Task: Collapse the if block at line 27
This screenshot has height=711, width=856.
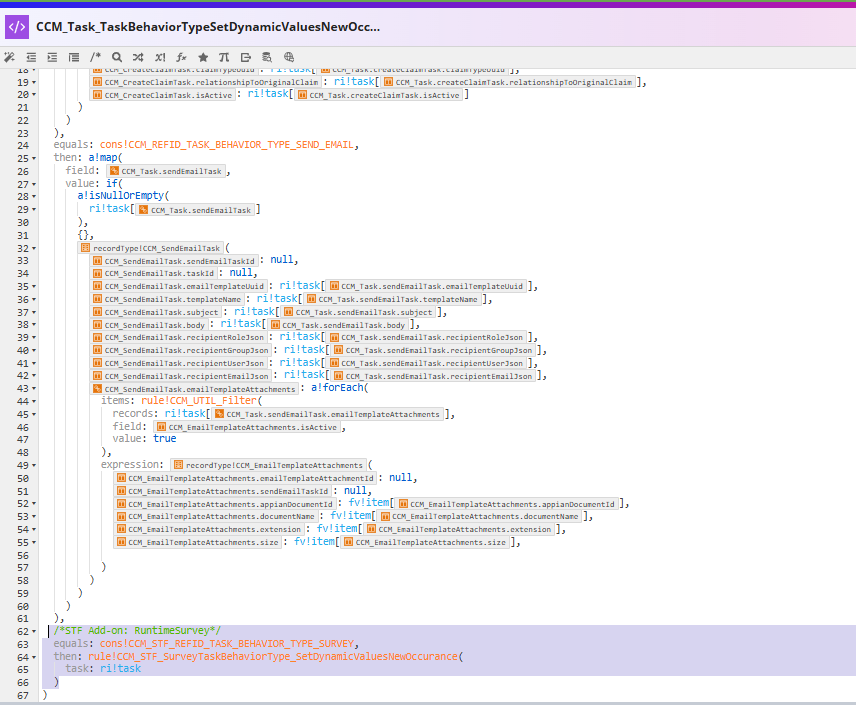Action: coord(34,185)
